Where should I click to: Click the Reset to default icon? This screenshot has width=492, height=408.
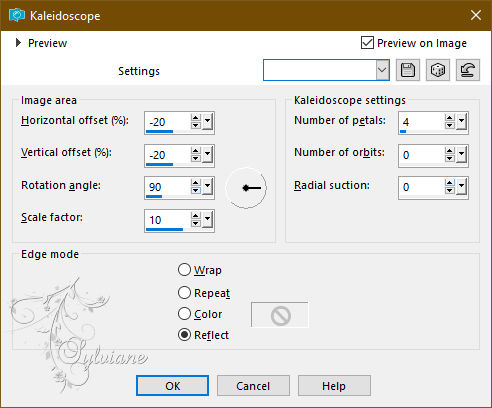(x=468, y=70)
